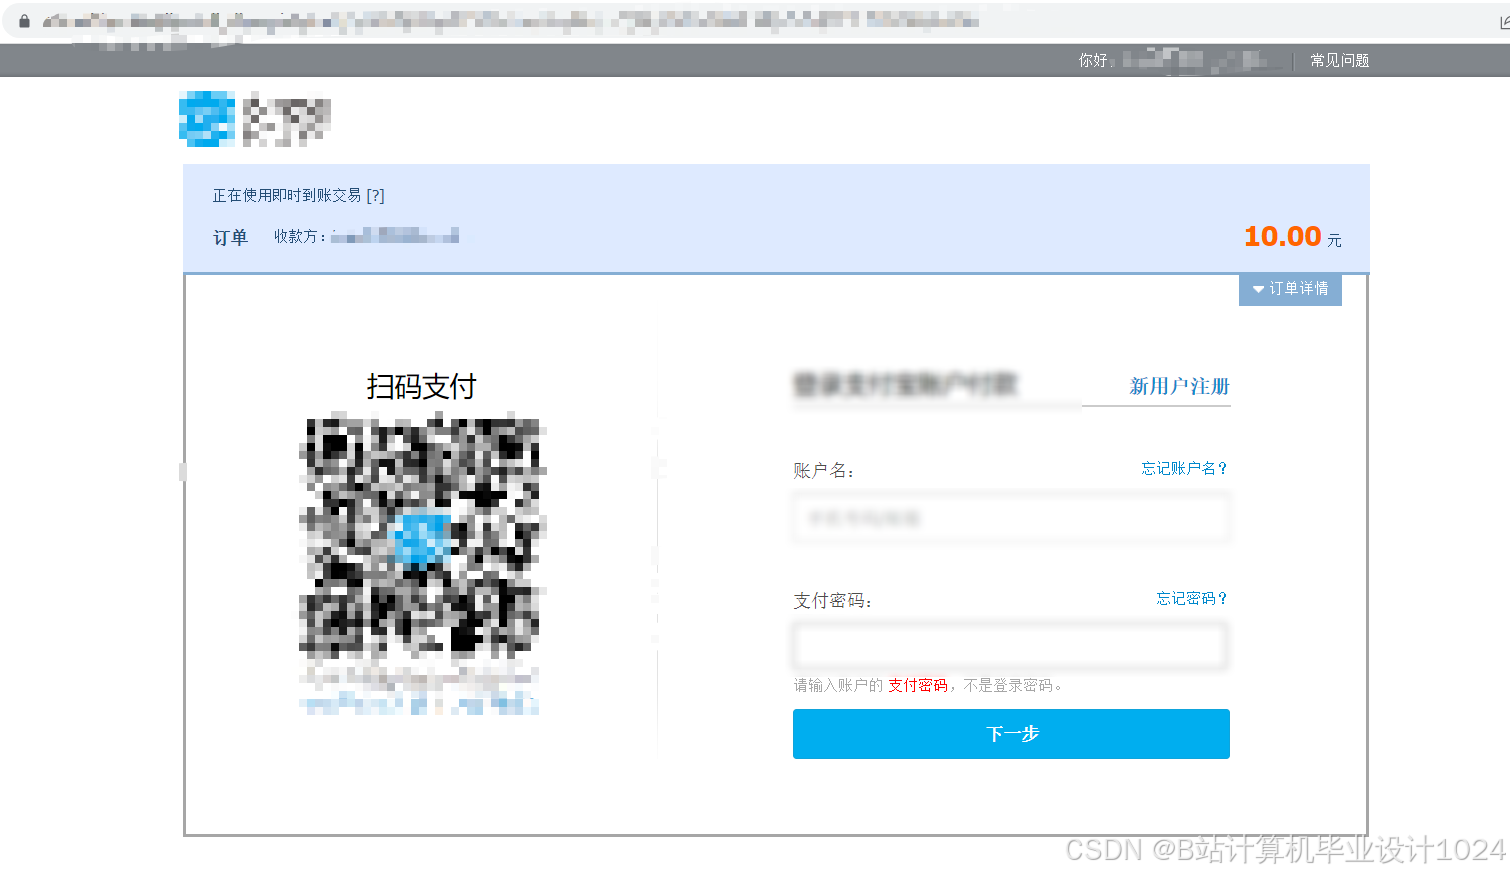Click the share icon at address bar end
Viewport: 1510px width, 876px height.
[1504, 22]
